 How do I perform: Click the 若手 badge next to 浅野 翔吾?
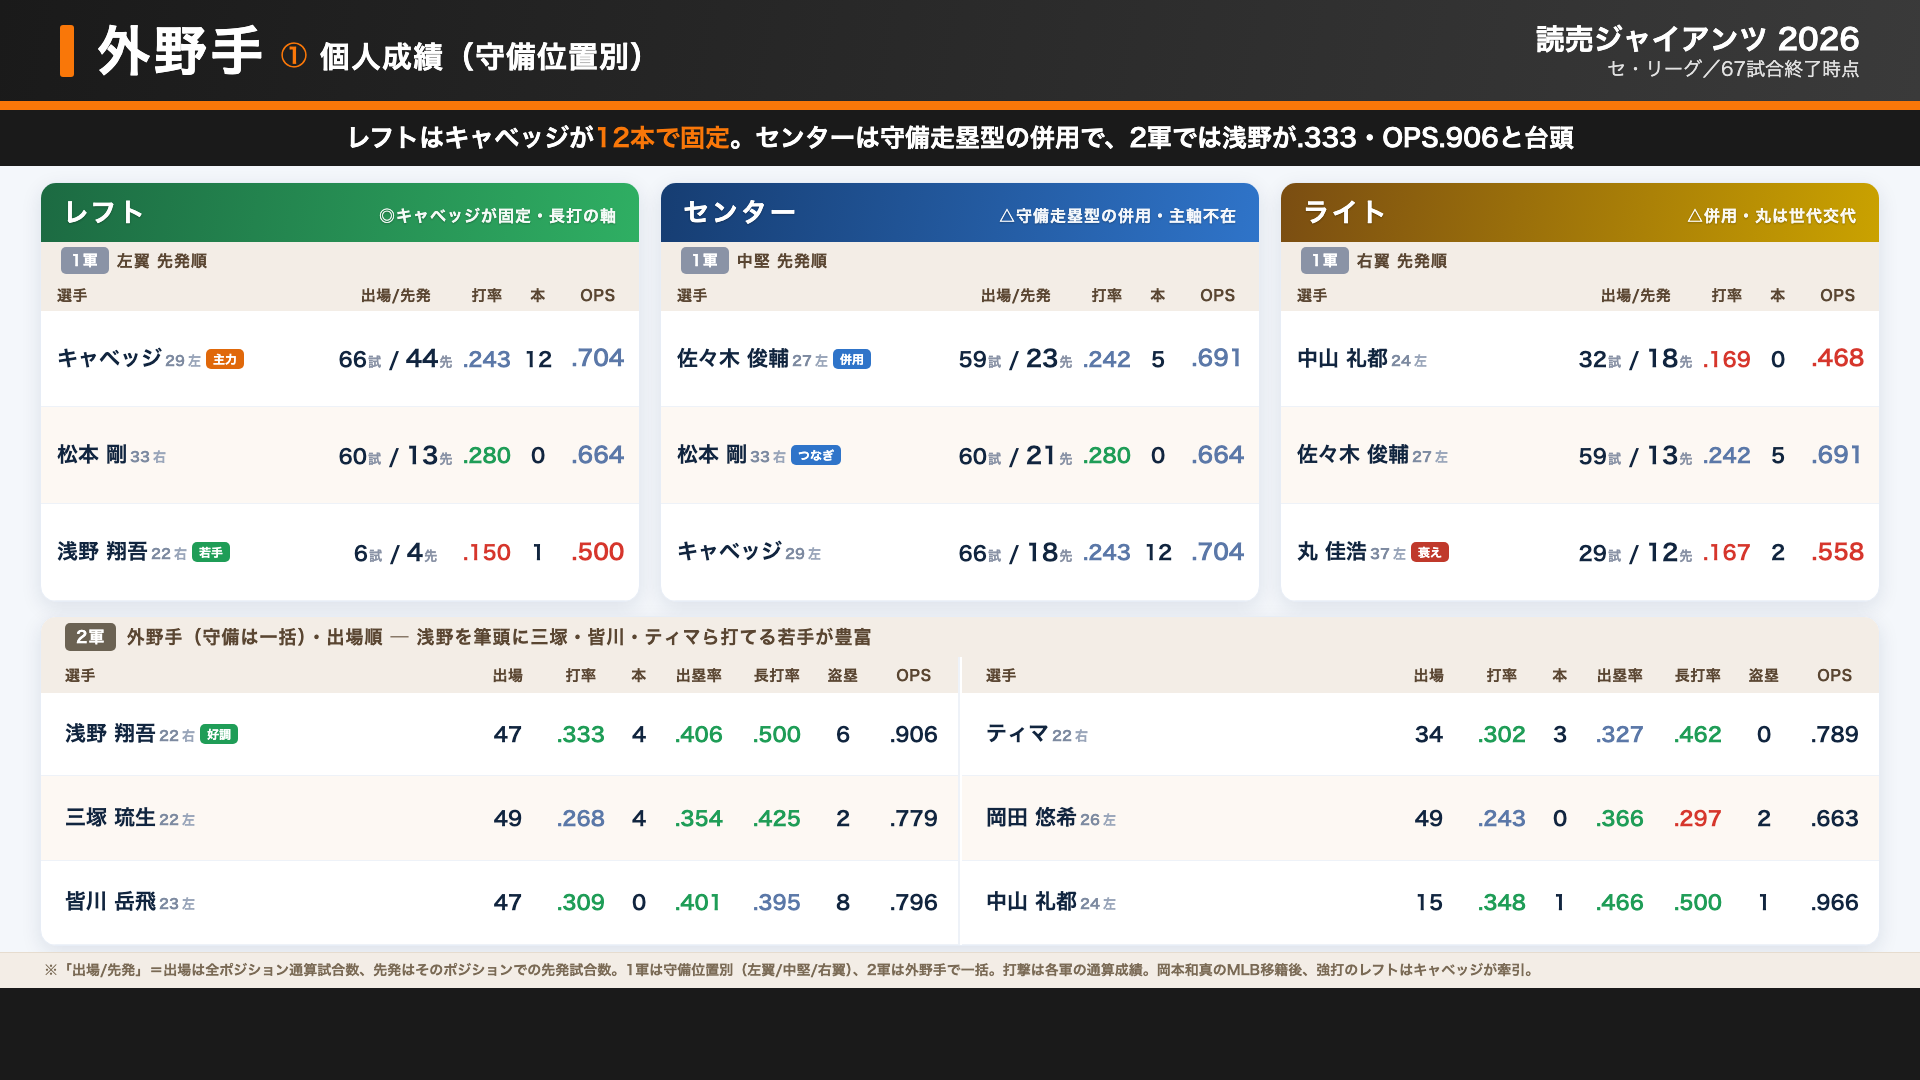(211, 553)
